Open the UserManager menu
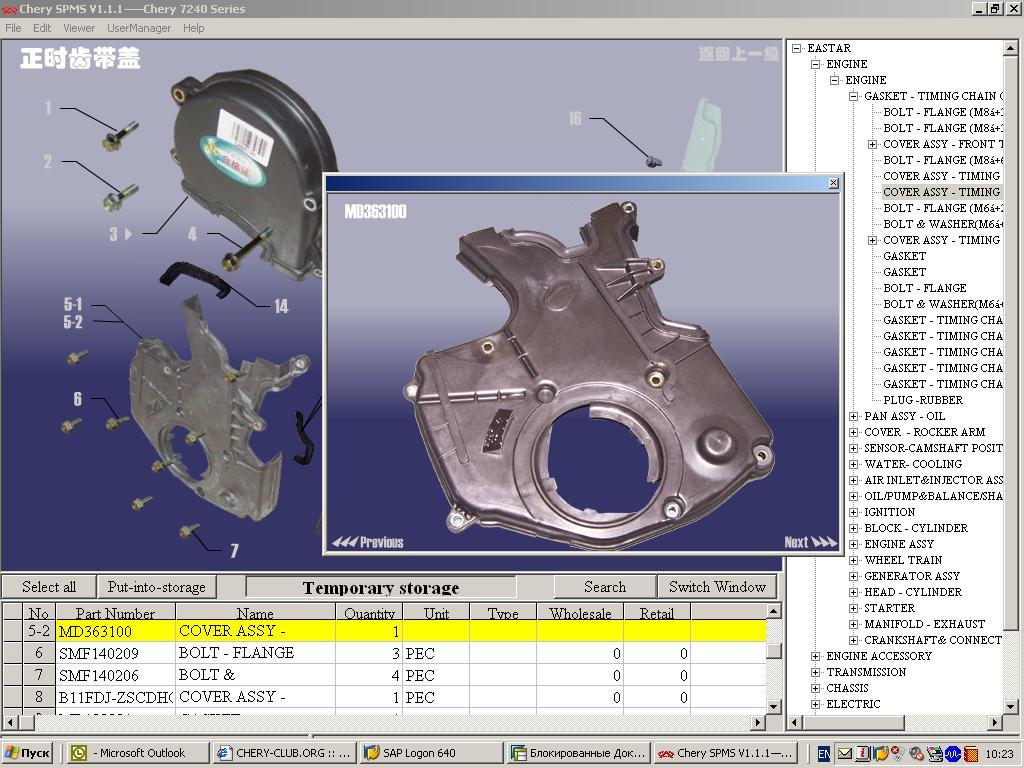 (139, 28)
